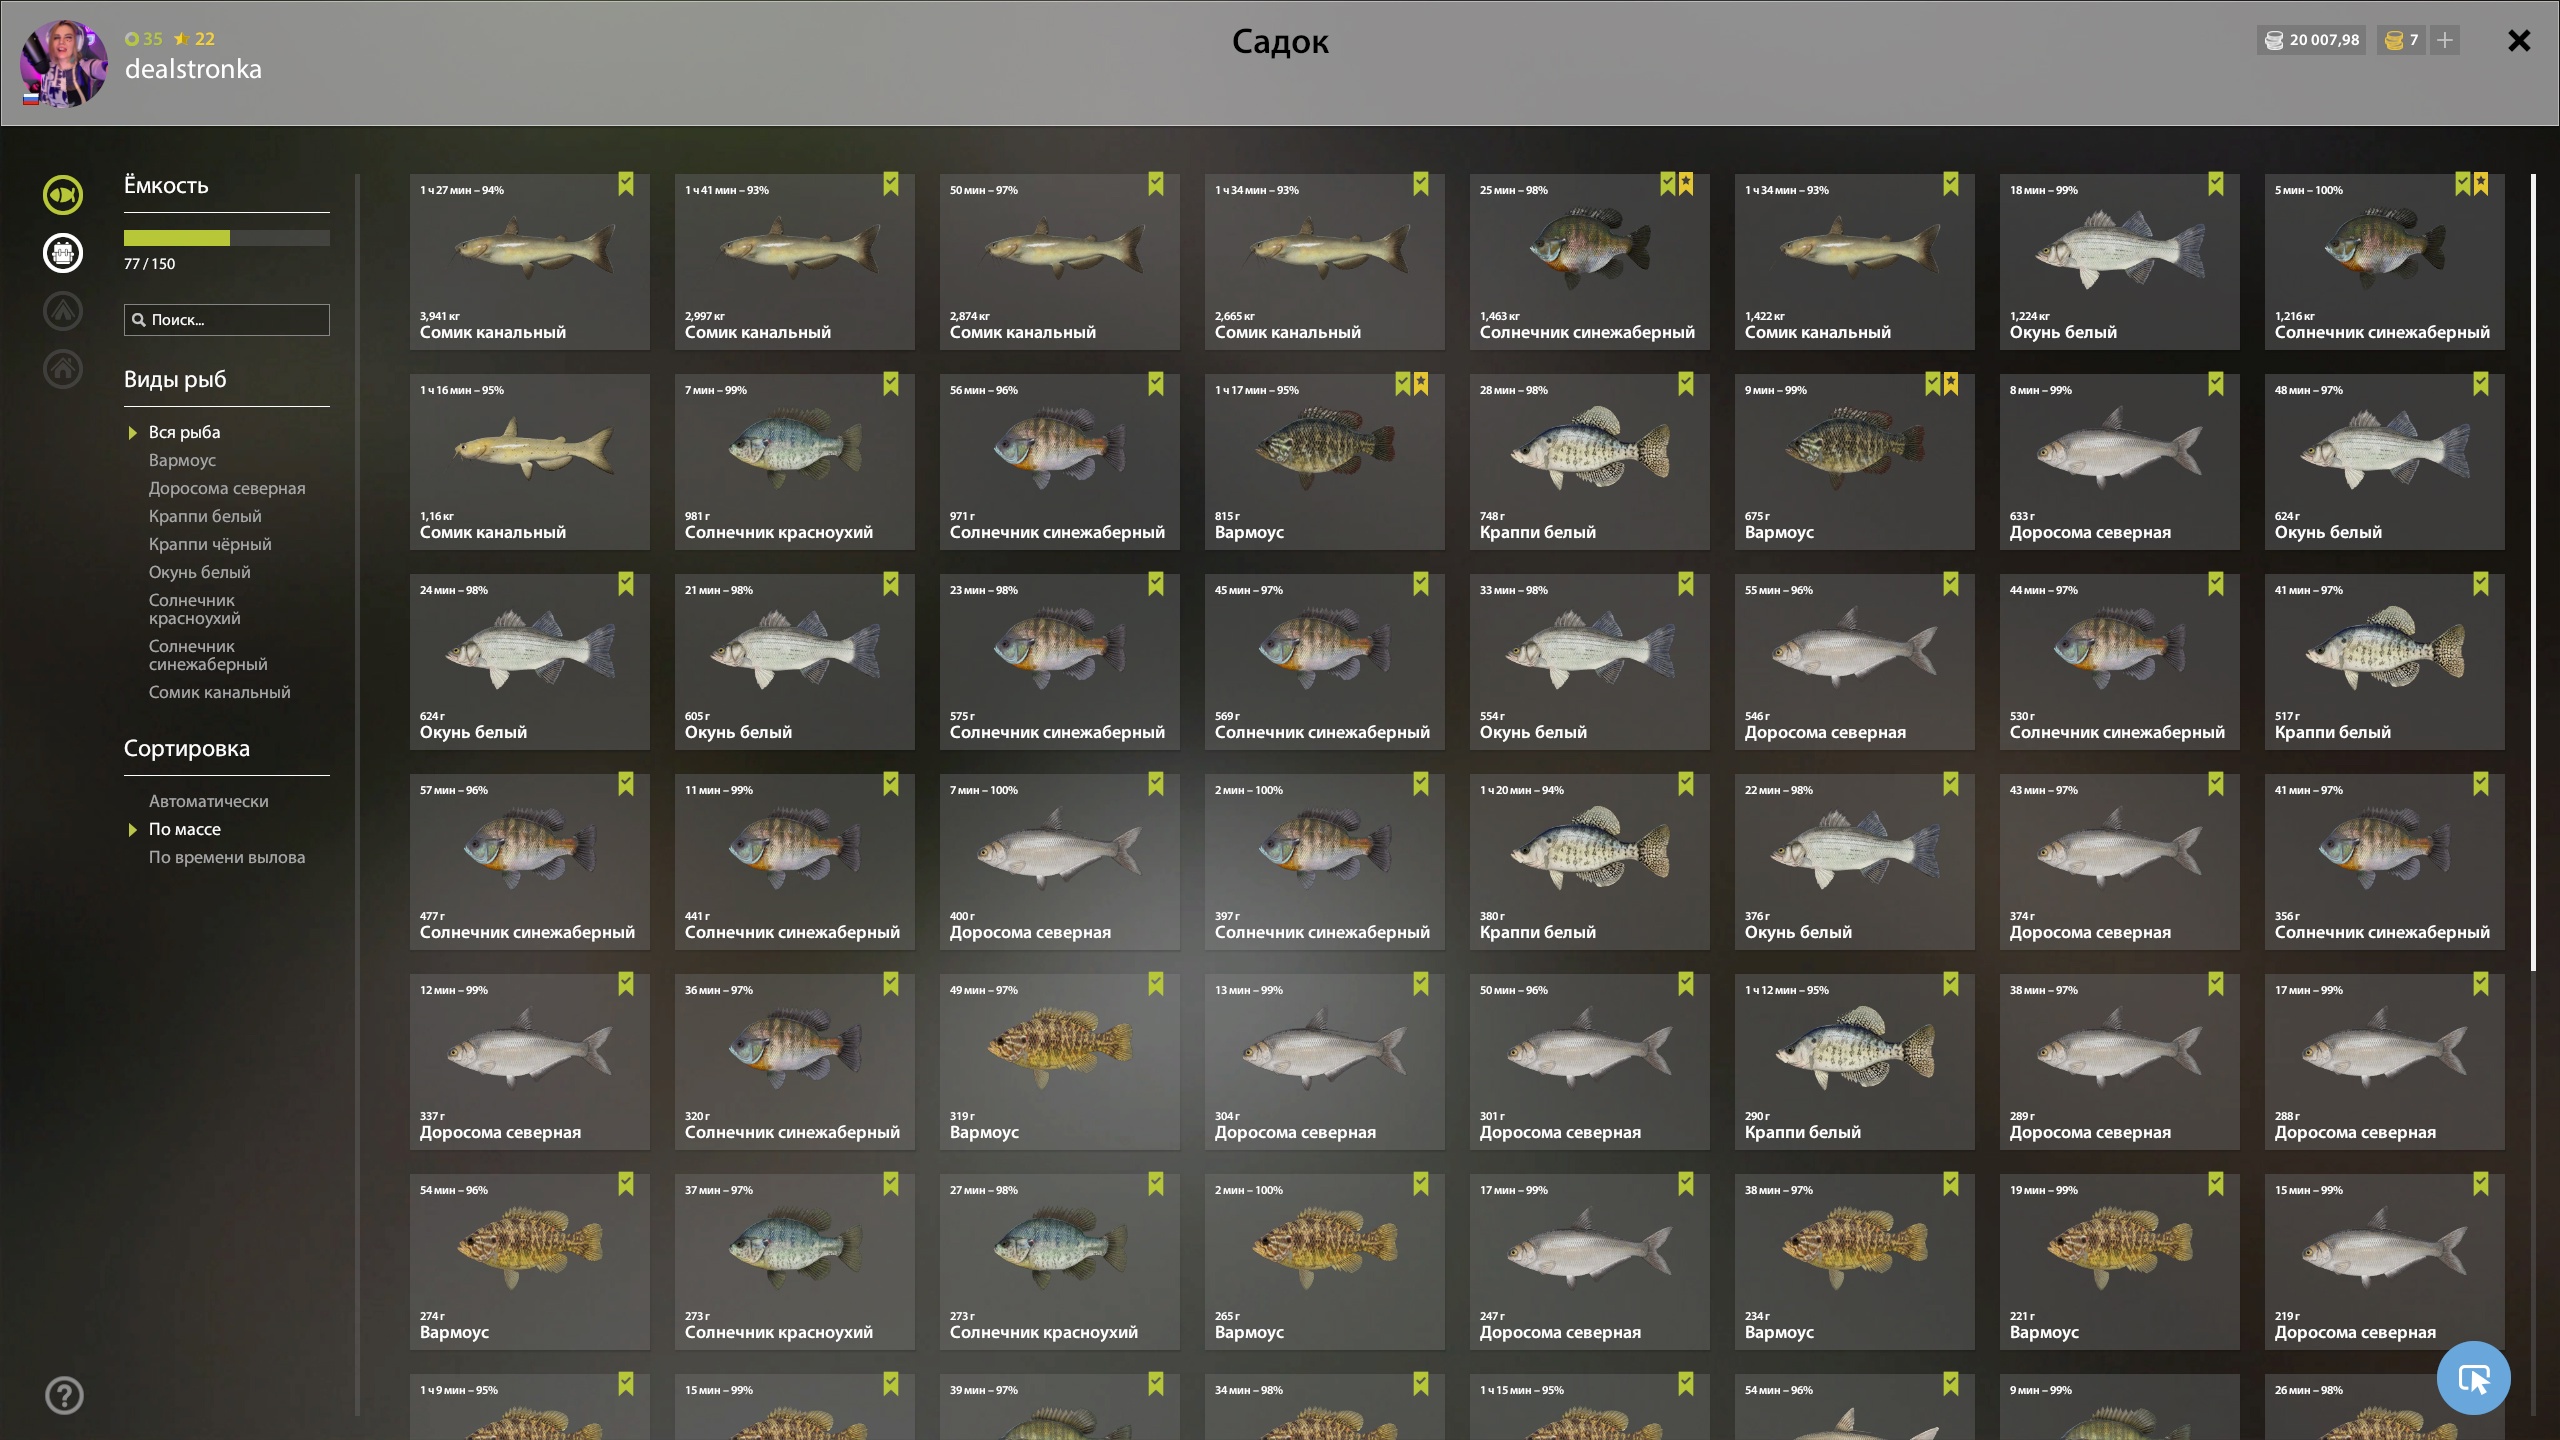The height and width of the screenshot is (1440, 2560).
Task: Click the fish list vertical scrollbar
Action: (x=2533, y=572)
